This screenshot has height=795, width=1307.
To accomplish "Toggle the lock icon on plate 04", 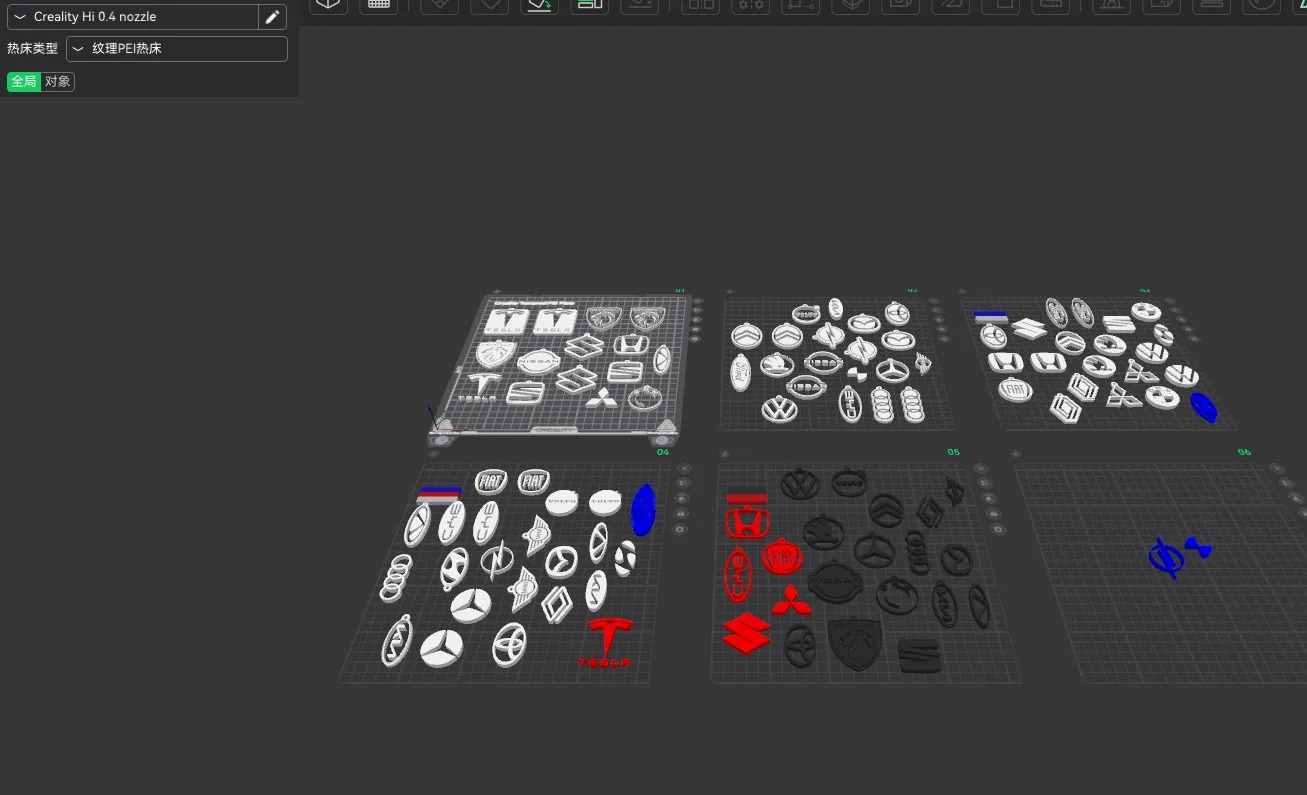I will click(x=681, y=513).
